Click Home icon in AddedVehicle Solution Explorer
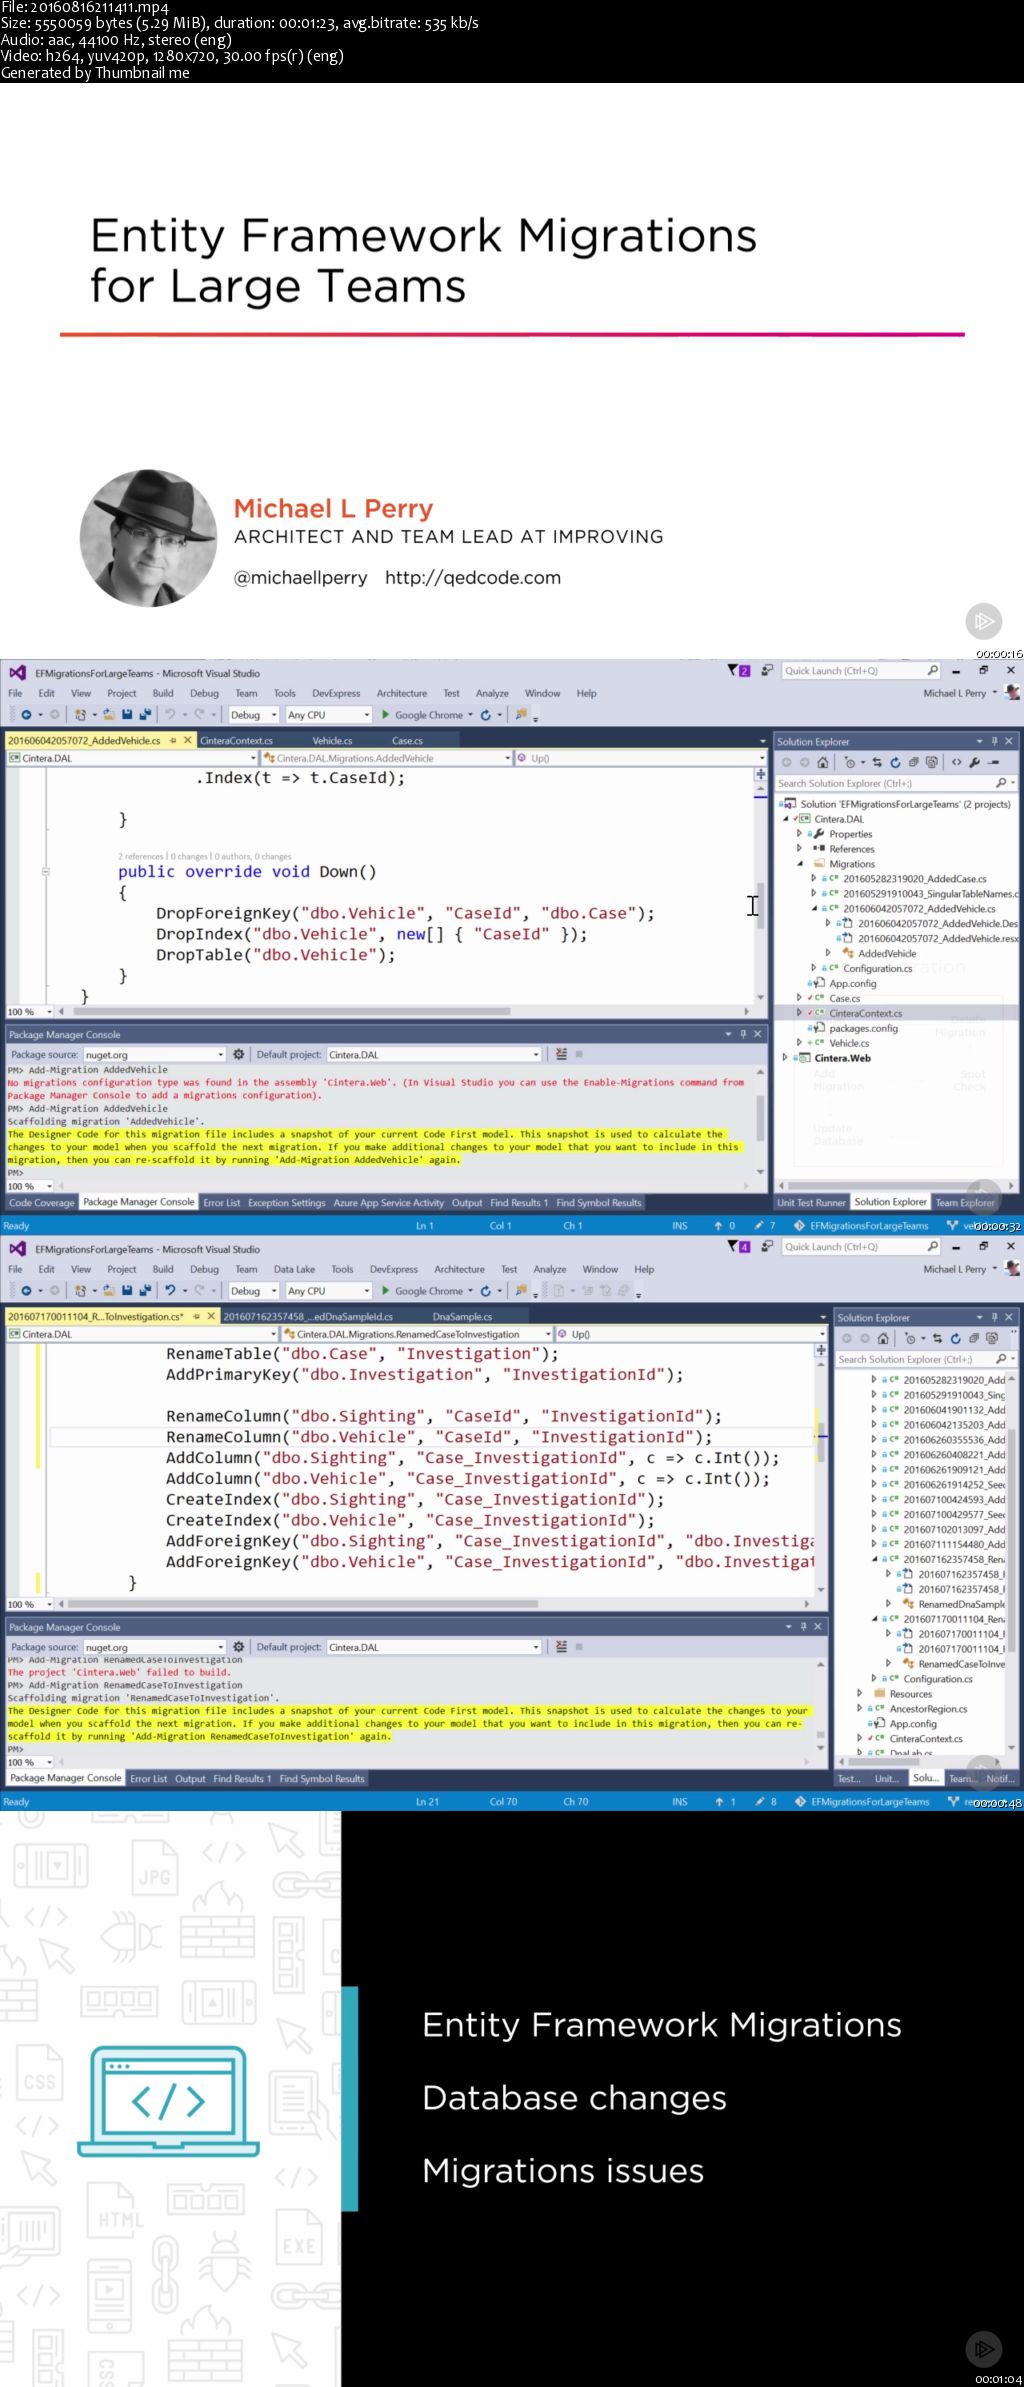The height and width of the screenshot is (2387, 1024). pyautogui.click(x=822, y=762)
